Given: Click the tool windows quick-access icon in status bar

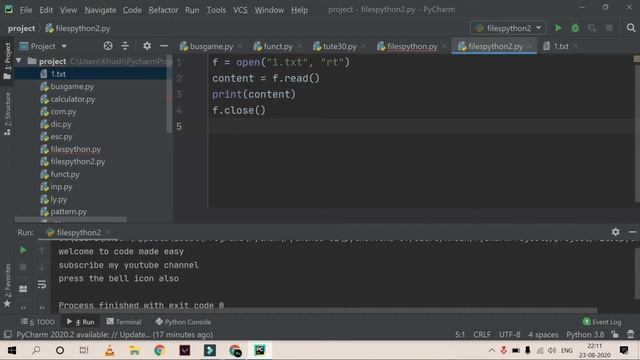Looking at the screenshot, I should [7, 334].
